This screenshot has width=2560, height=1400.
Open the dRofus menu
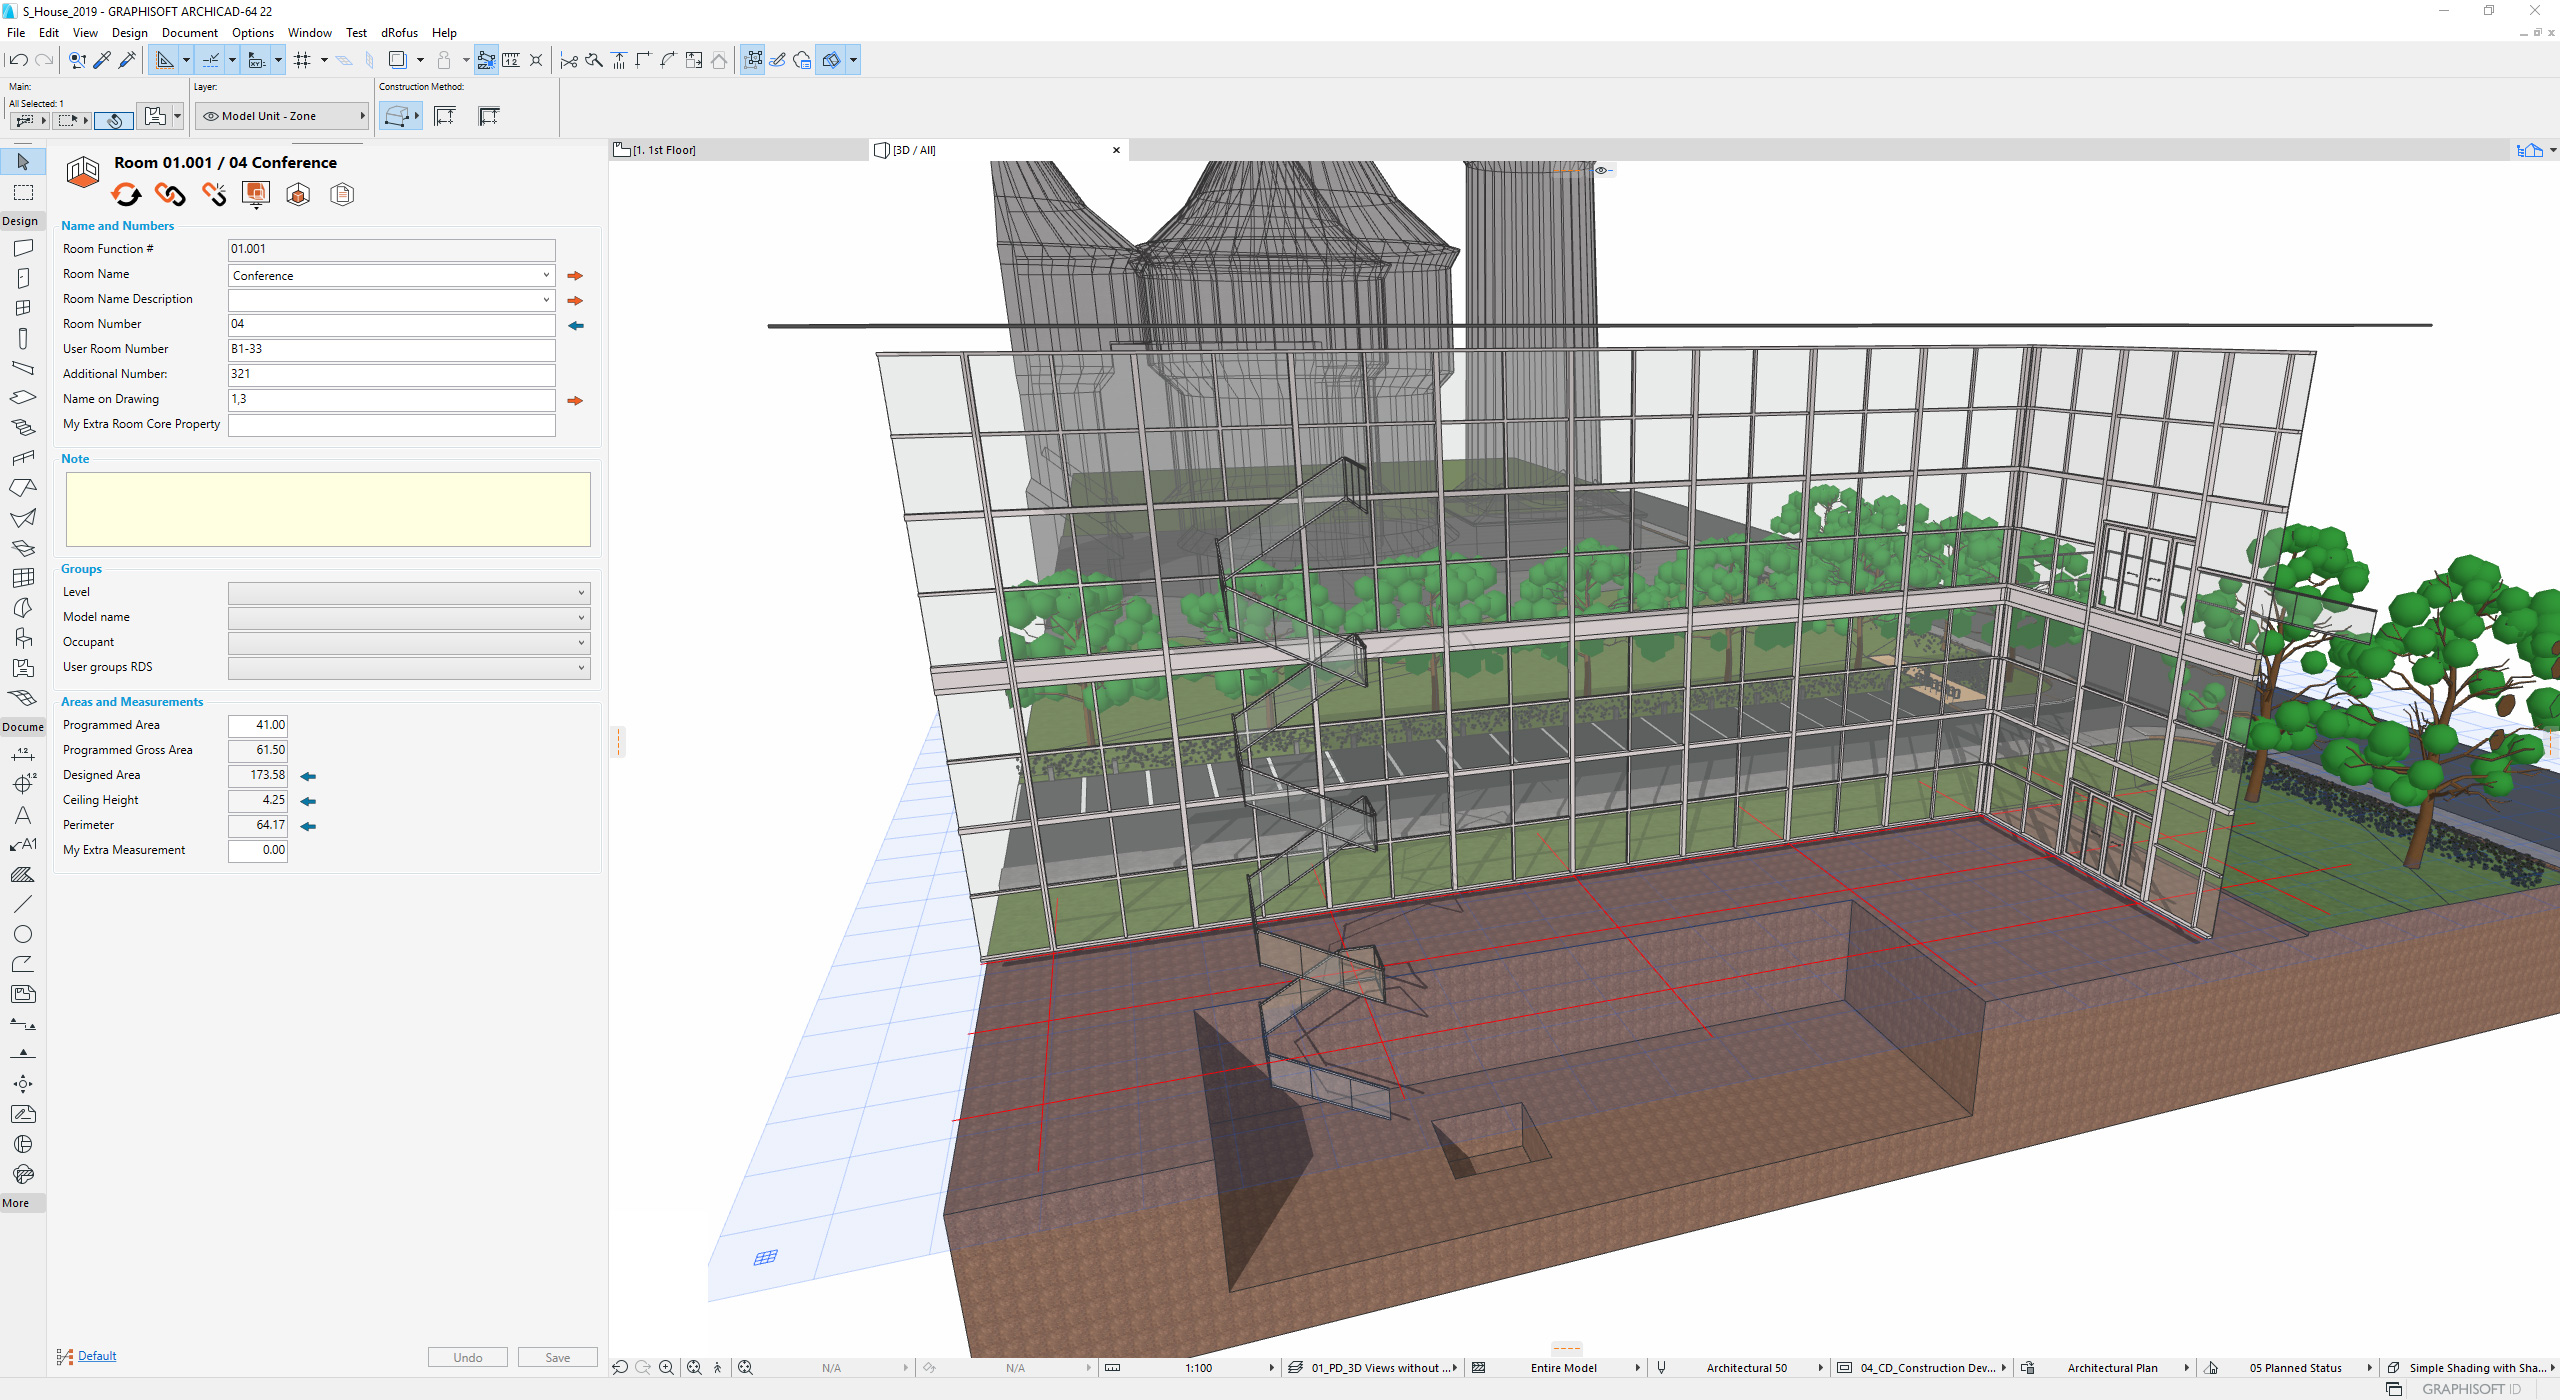coord(399,33)
